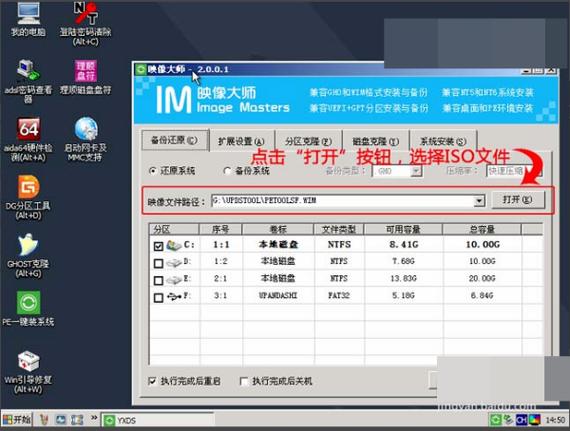
Task: Click the 7.68G available capacity cell
Action: [404, 262]
